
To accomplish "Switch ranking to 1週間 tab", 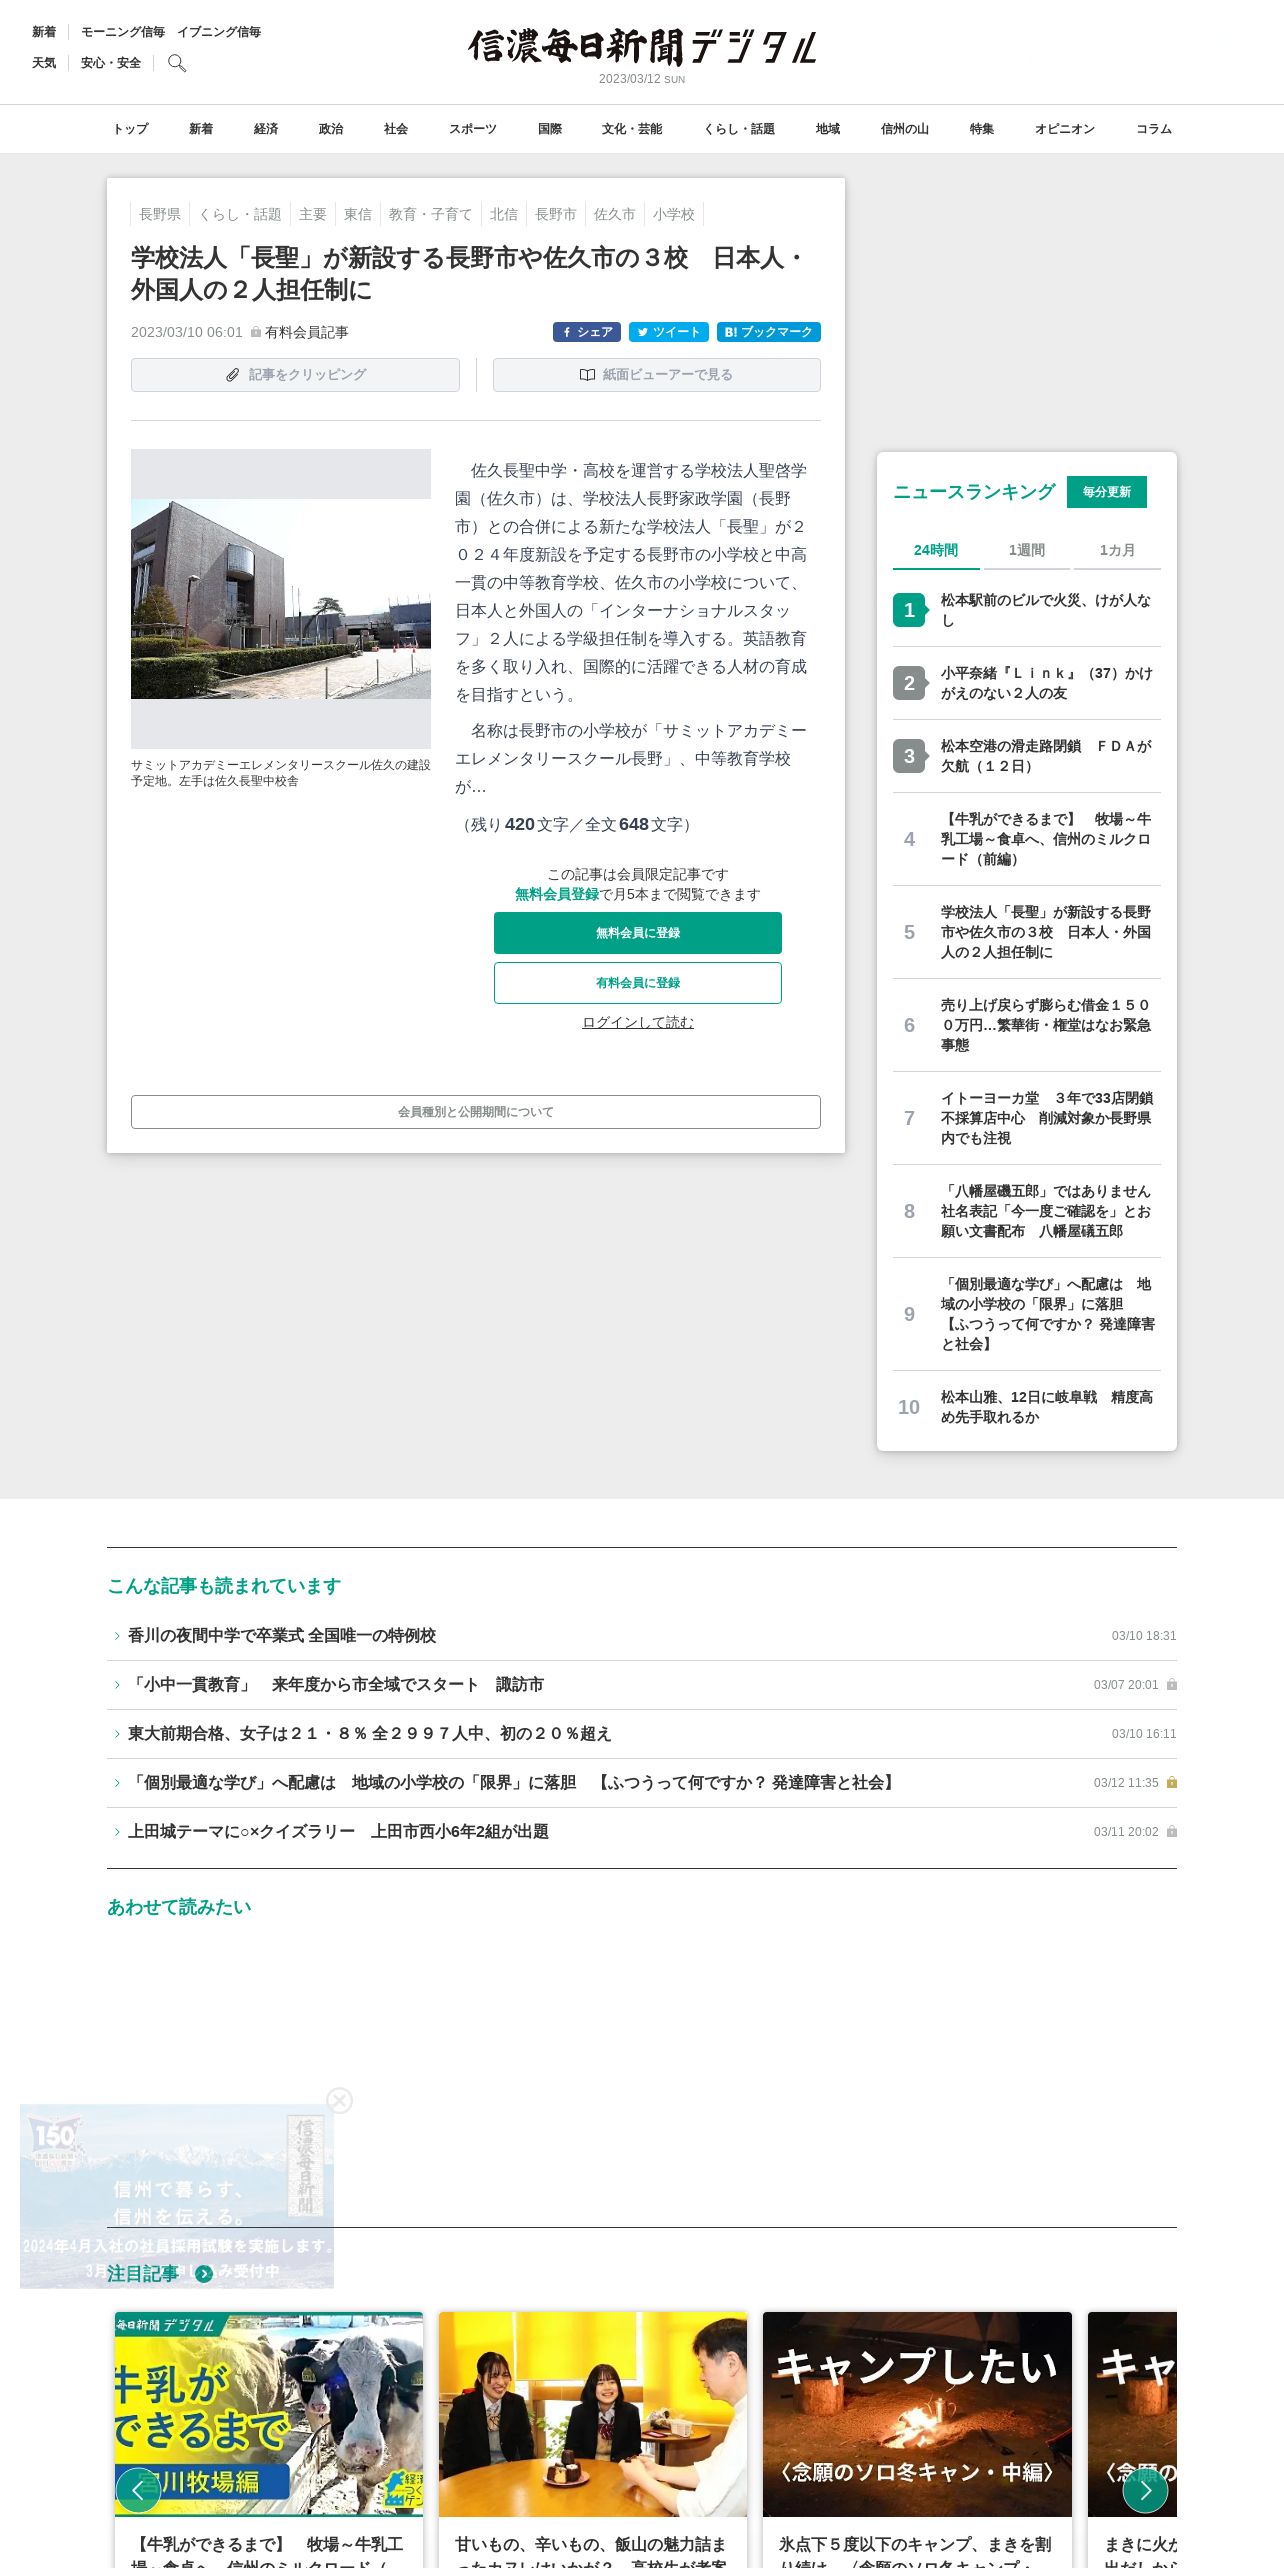I will coord(1027,551).
